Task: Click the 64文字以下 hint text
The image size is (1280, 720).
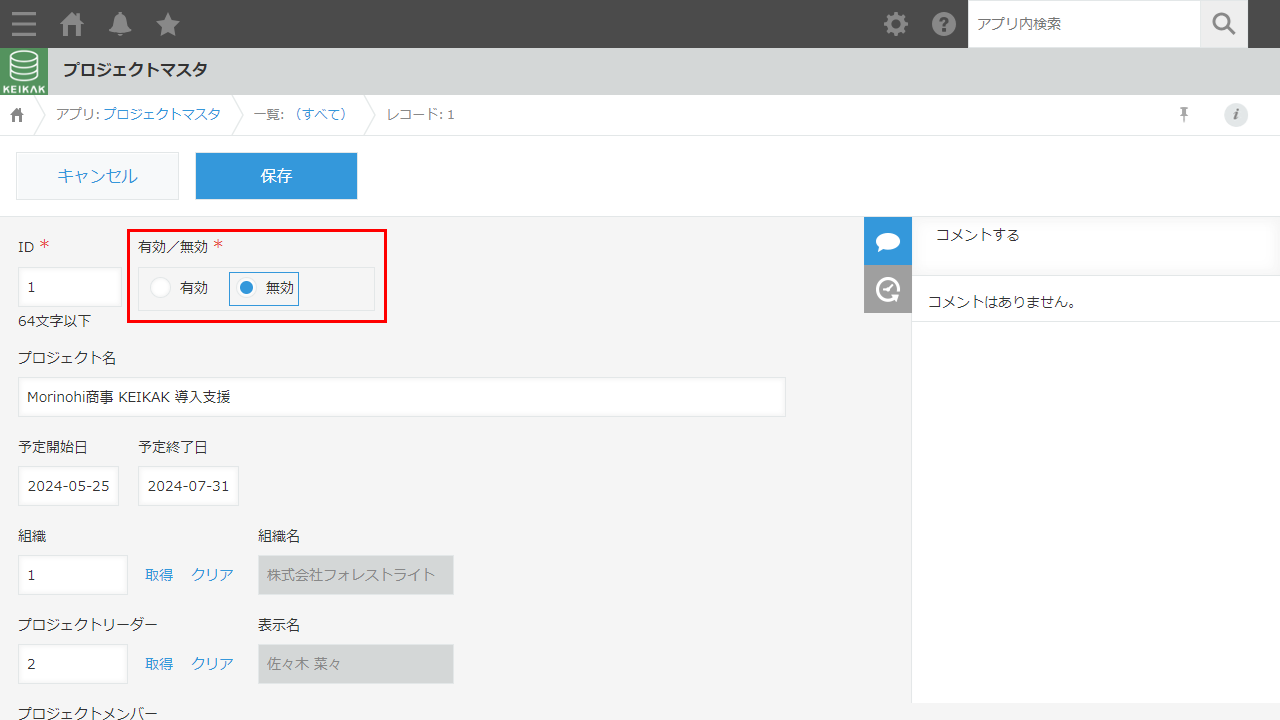Action: (x=54, y=321)
